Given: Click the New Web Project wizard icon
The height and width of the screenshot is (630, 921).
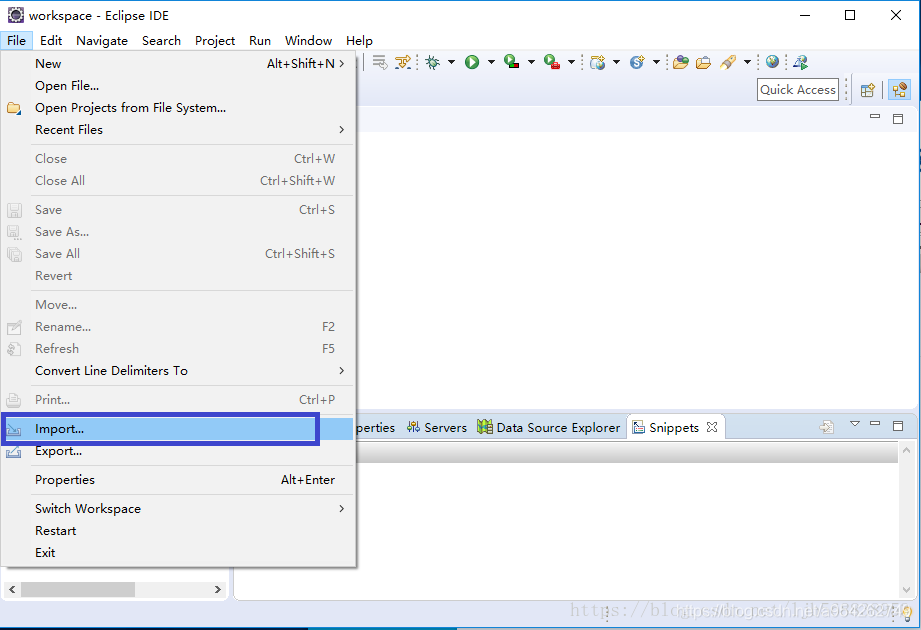Looking at the screenshot, I should (x=598, y=62).
